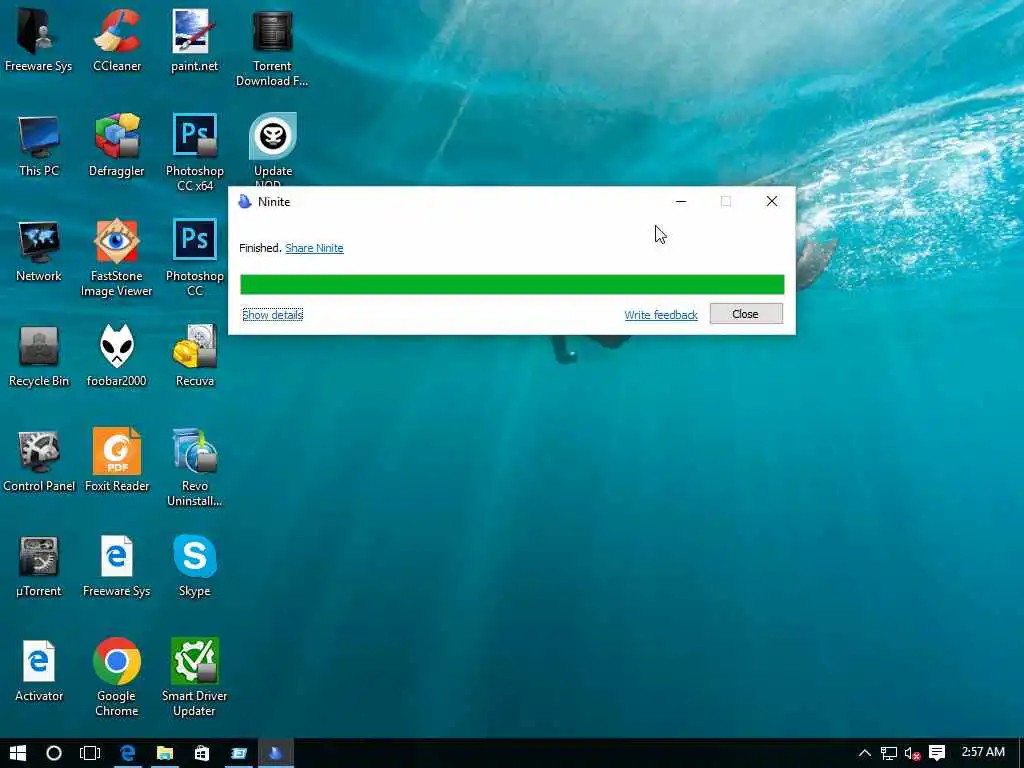This screenshot has height=768, width=1024.
Task: Minimize the Ninite window
Action: (681, 201)
